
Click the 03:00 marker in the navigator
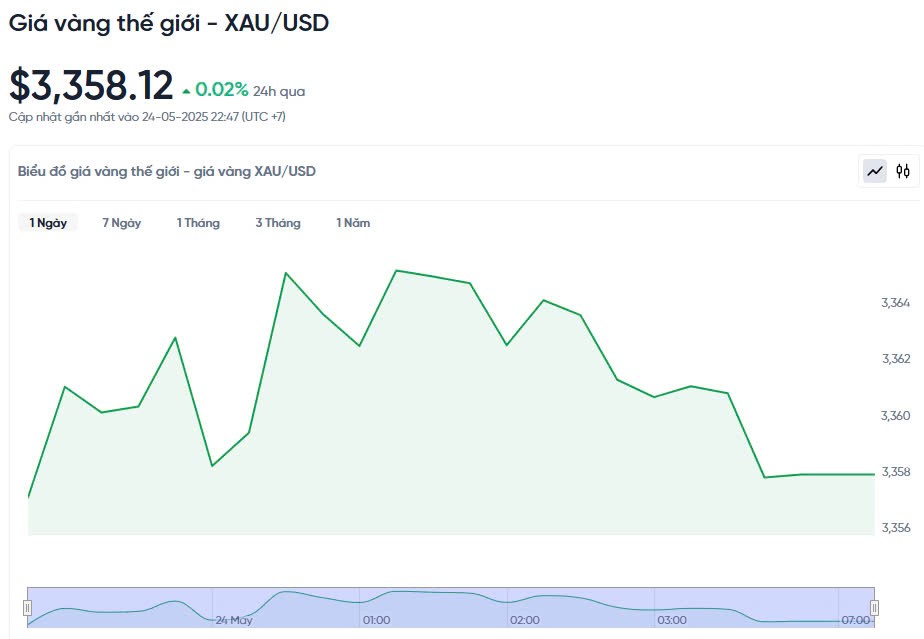(672, 620)
